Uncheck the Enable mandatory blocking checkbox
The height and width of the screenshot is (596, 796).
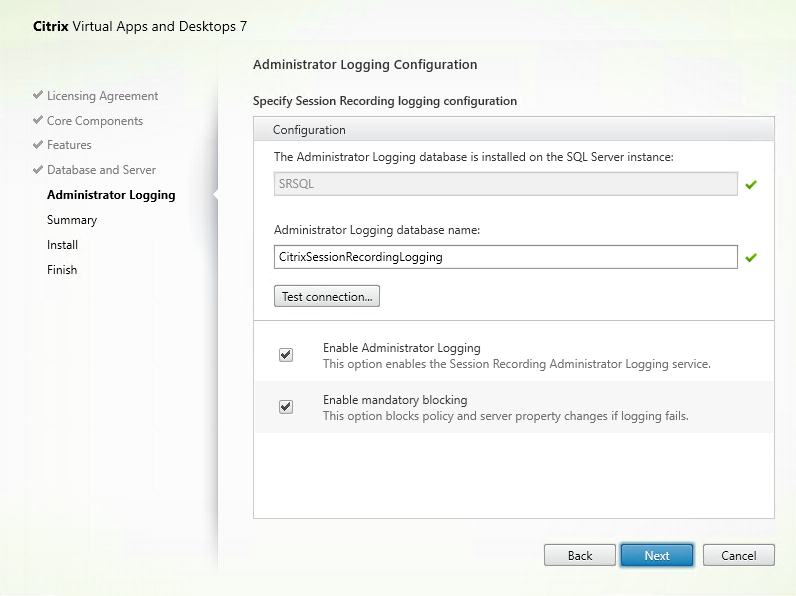(286, 407)
